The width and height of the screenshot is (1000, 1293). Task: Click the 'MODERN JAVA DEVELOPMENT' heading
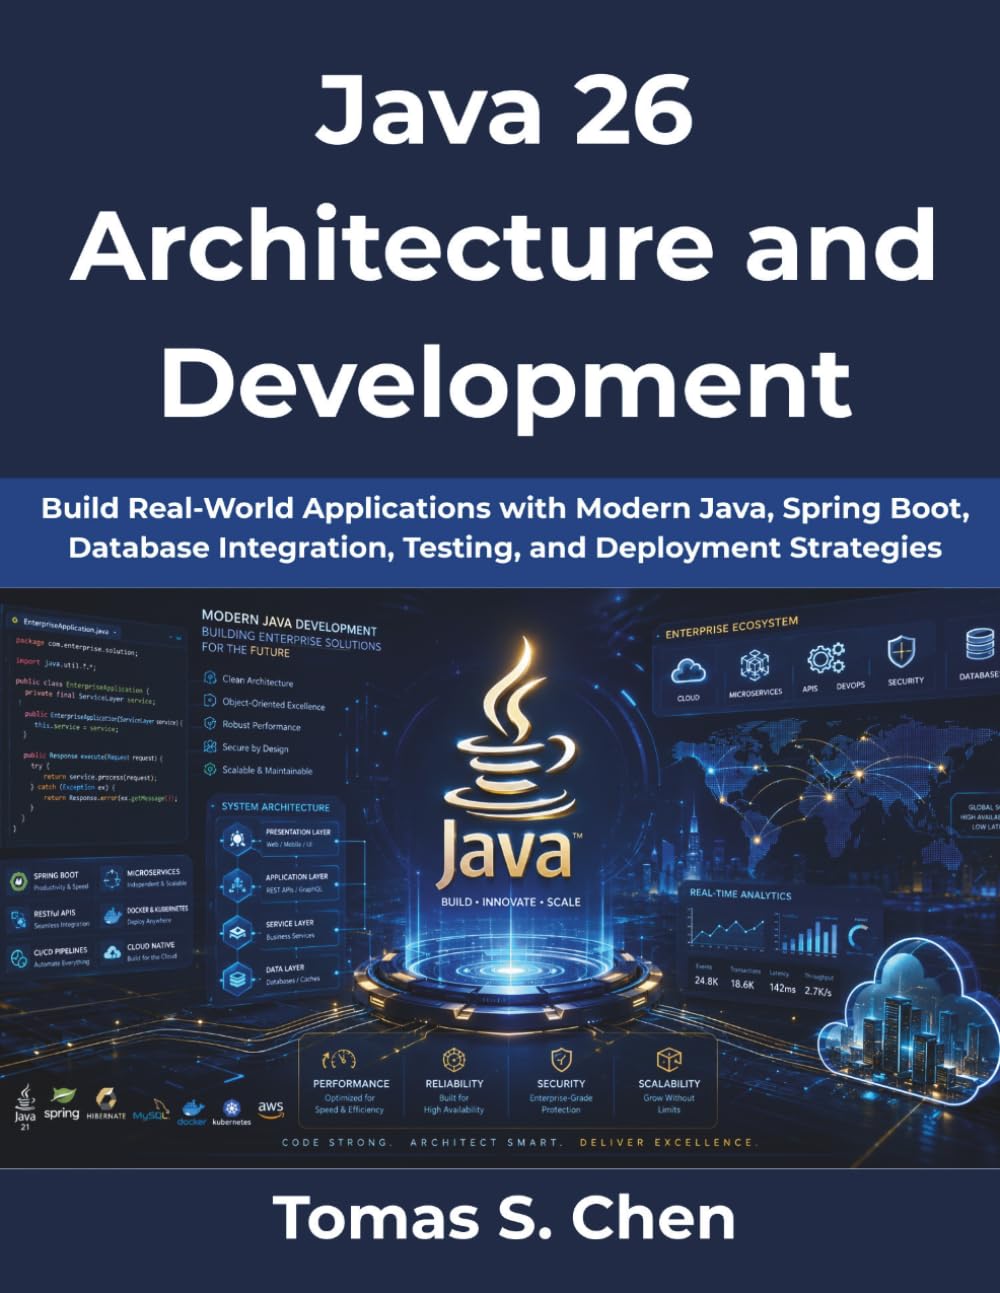[x=289, y=621]
